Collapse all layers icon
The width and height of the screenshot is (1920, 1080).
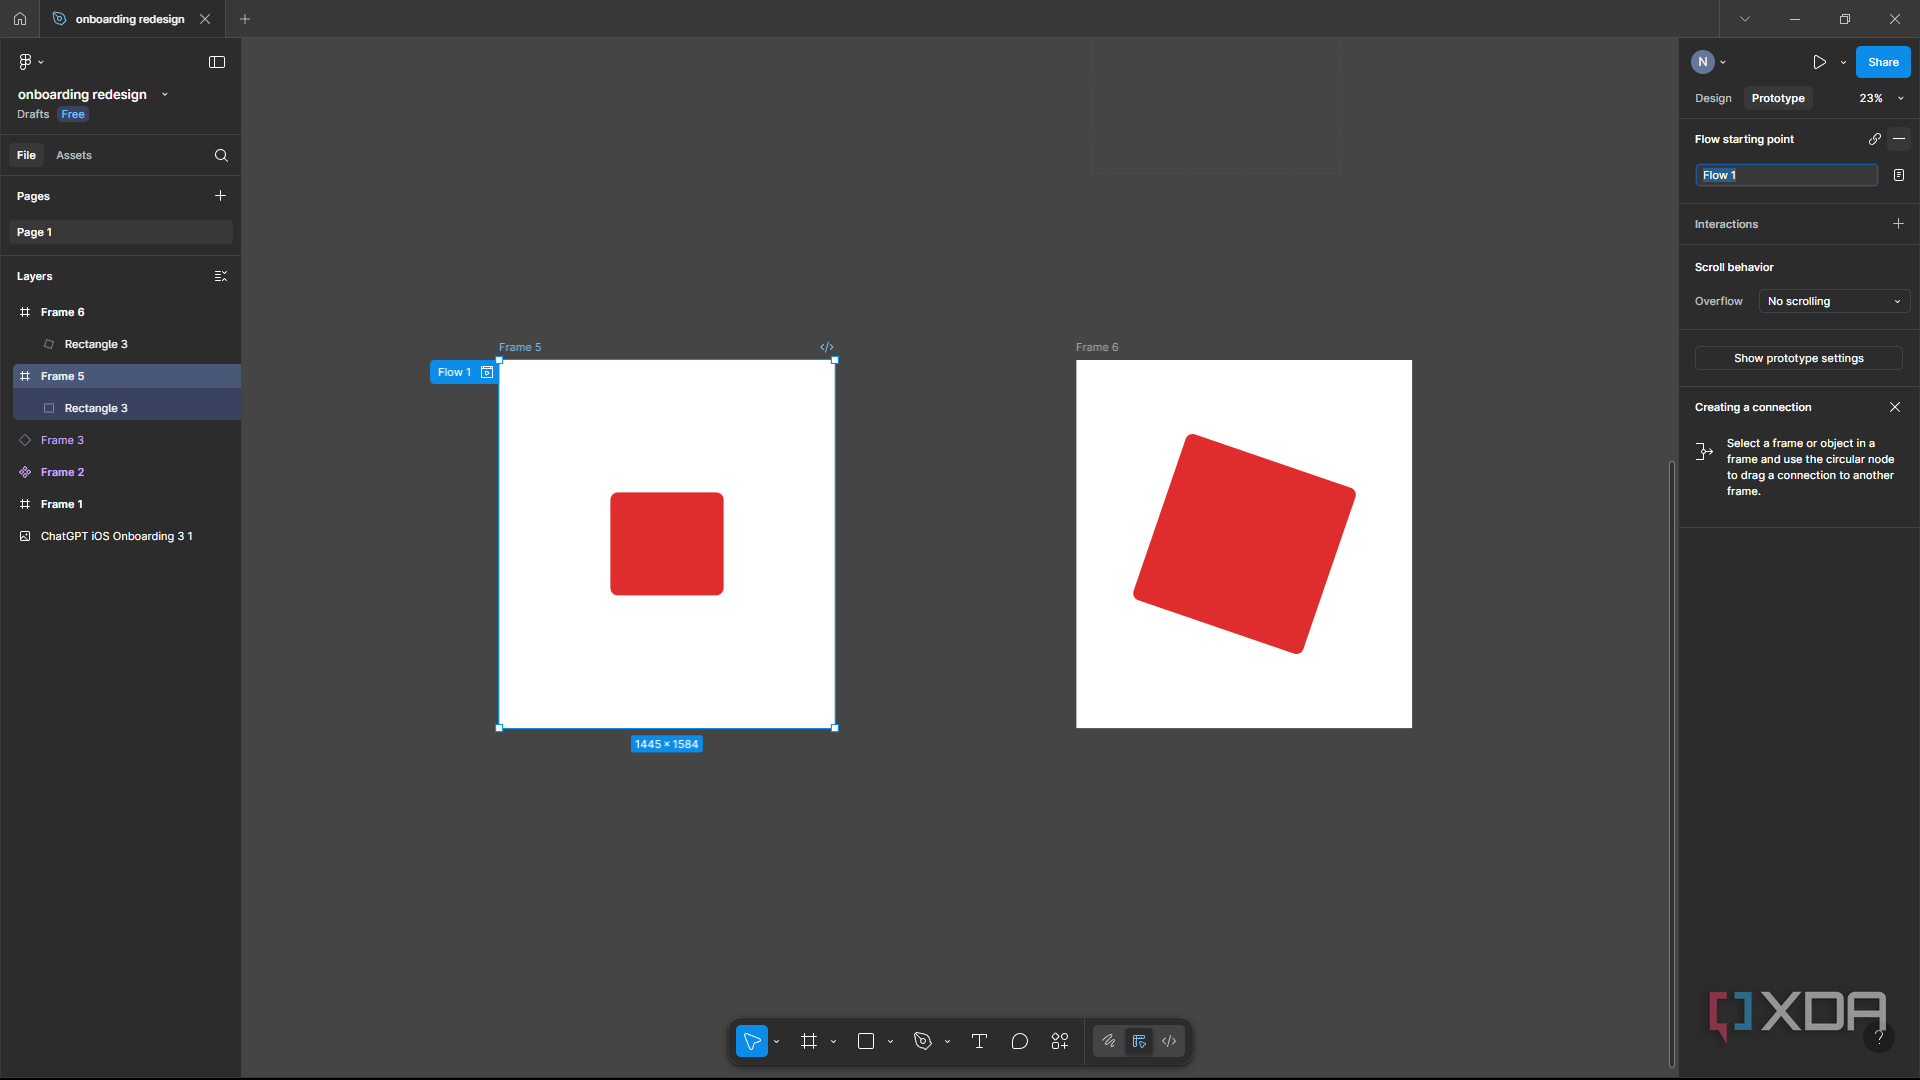tap(221, 276)
